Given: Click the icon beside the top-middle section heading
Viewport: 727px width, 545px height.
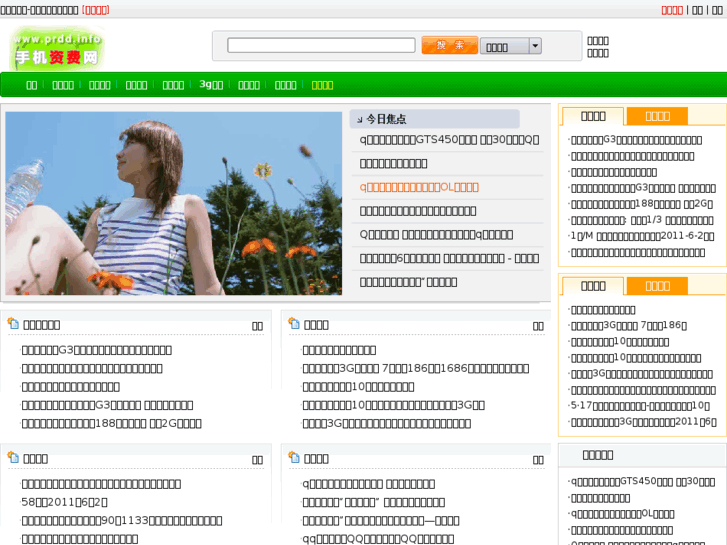Looking at the screenshot, I should tap(294, 324).
